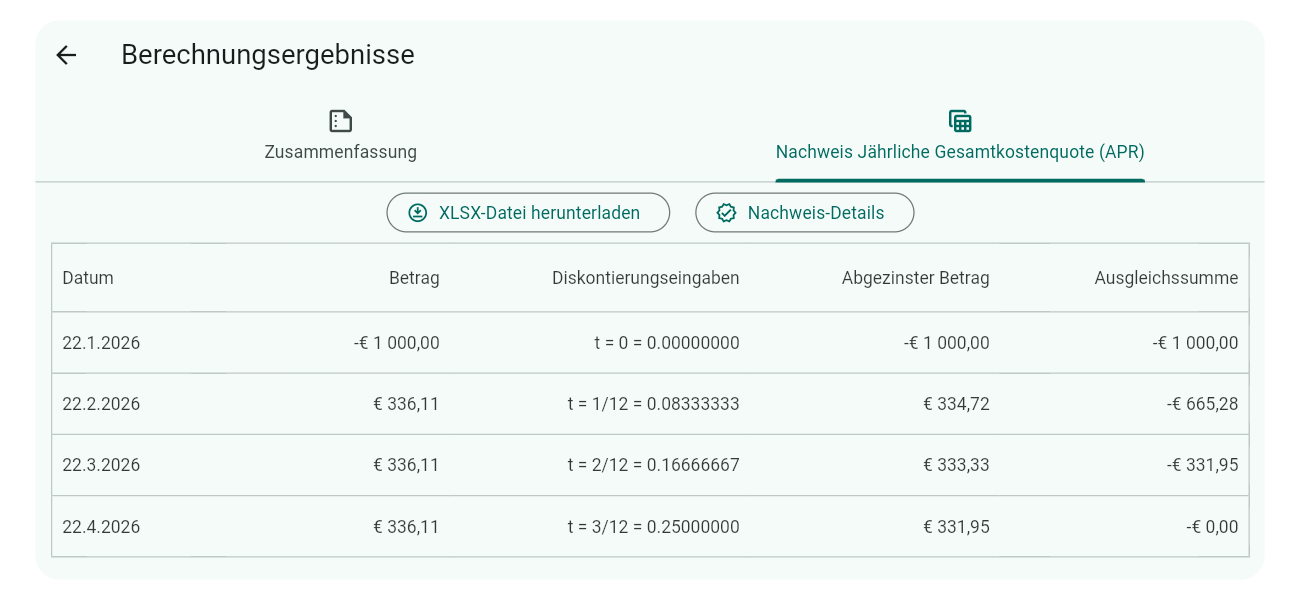Select the document icon above Zusammenfassung
This screenshot has height=600, width=1300.
pyautogui.click(x=340, y=120)
